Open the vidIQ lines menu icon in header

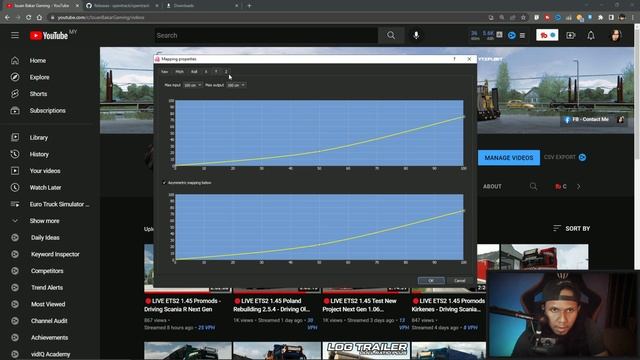(522, 36)
